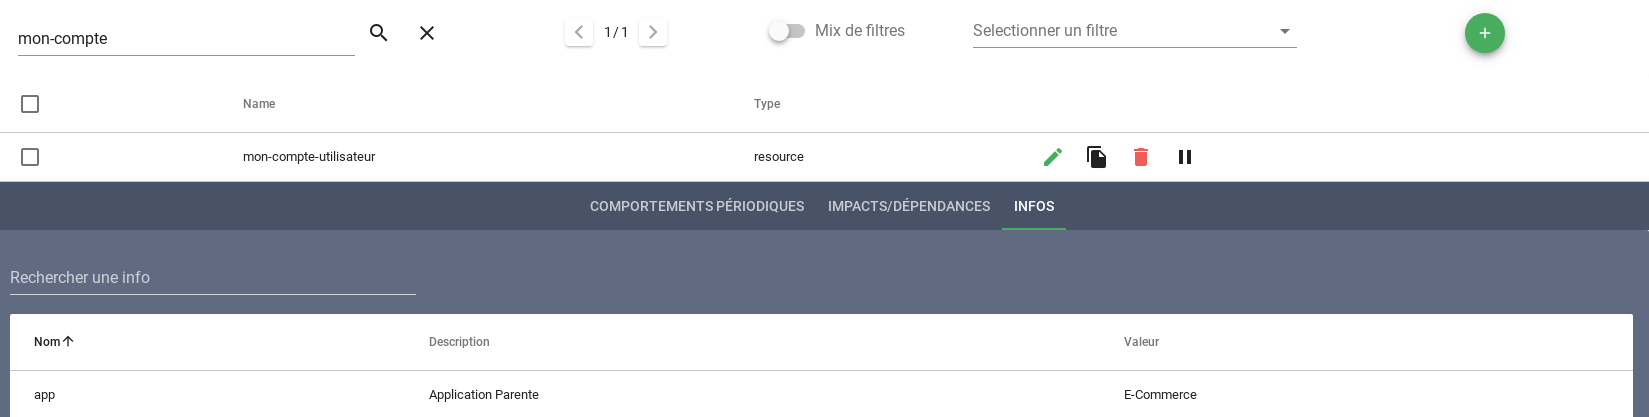Open the Selectionner un filtre dropdown
This screenshot has height=417, width=1649.
coord(1134,31)
